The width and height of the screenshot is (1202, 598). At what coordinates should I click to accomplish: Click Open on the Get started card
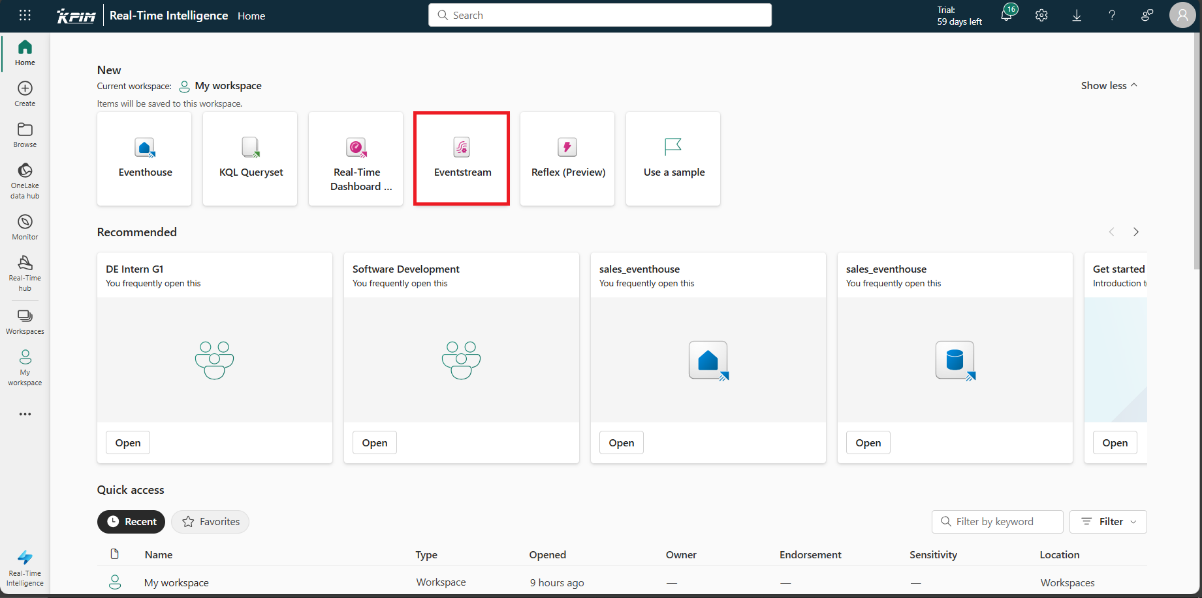click(x=1115, y=443)
